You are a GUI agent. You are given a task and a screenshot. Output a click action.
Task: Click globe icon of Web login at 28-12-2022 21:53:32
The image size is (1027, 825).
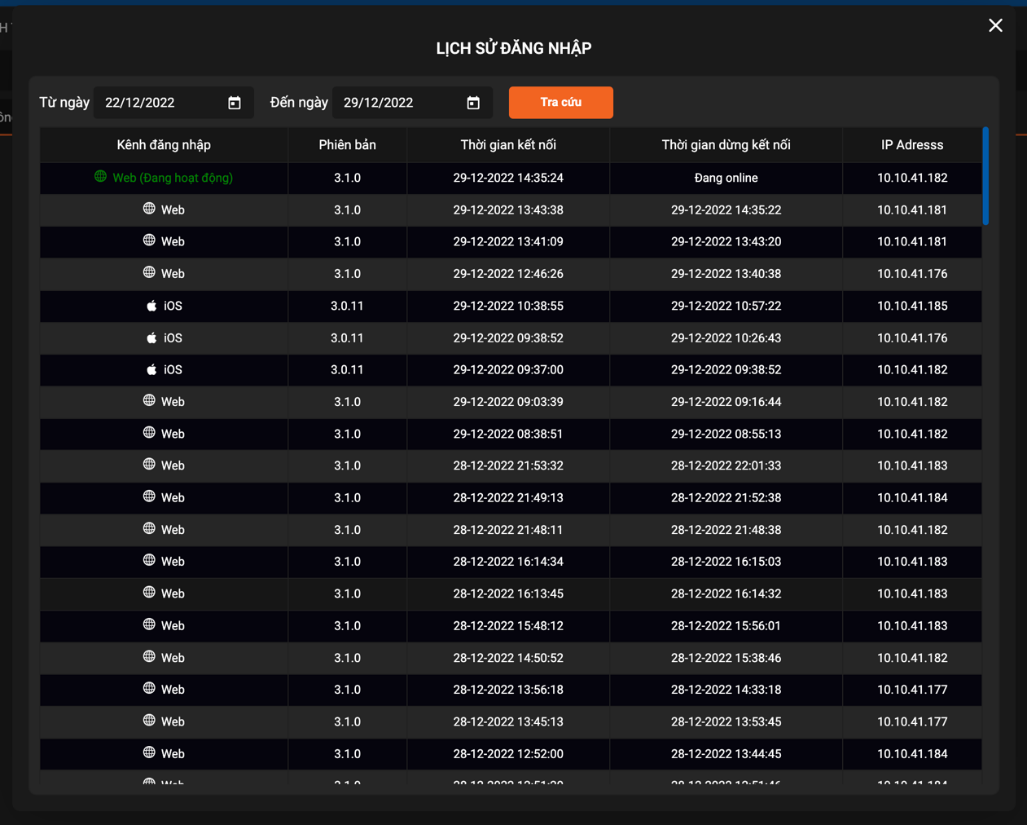coord(149,465)
